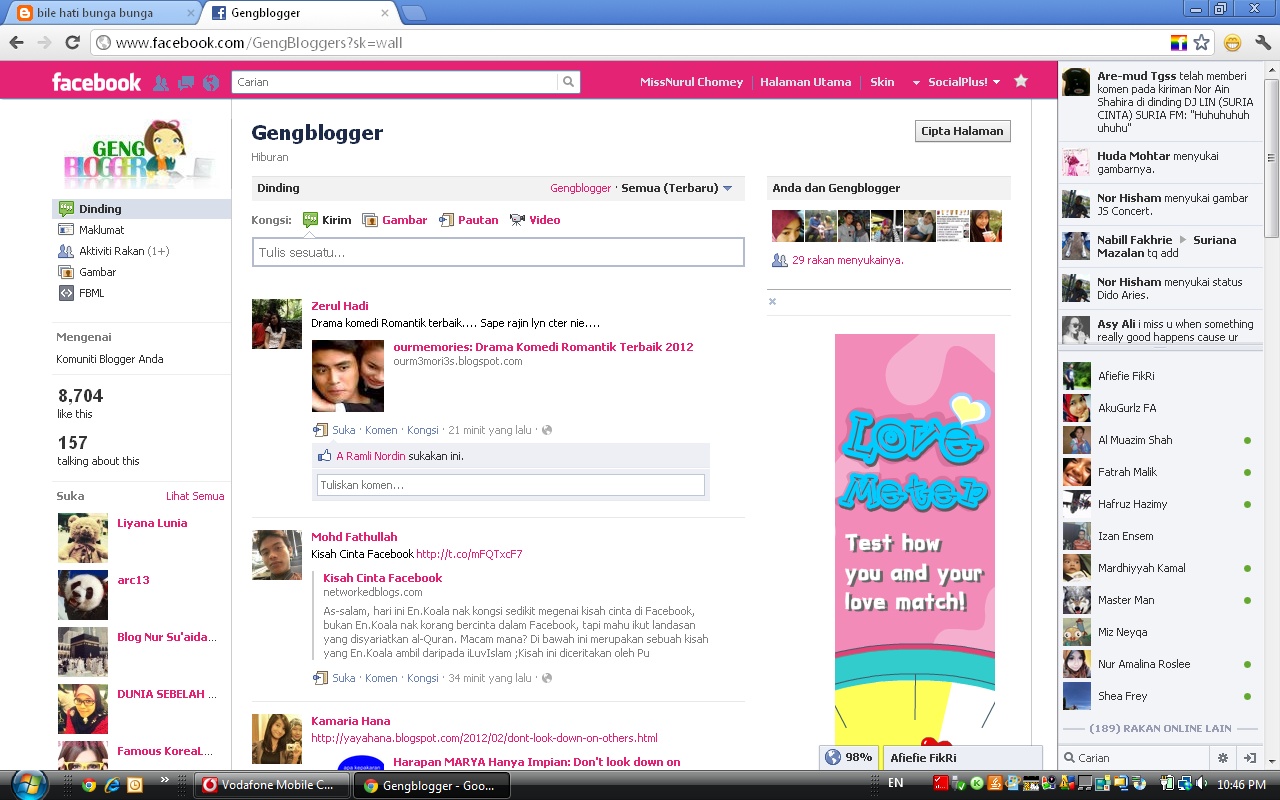The width and height of the screenshot is (1280, 800).
Task: Select Pautan share option
Action: (x=469, y=220)
